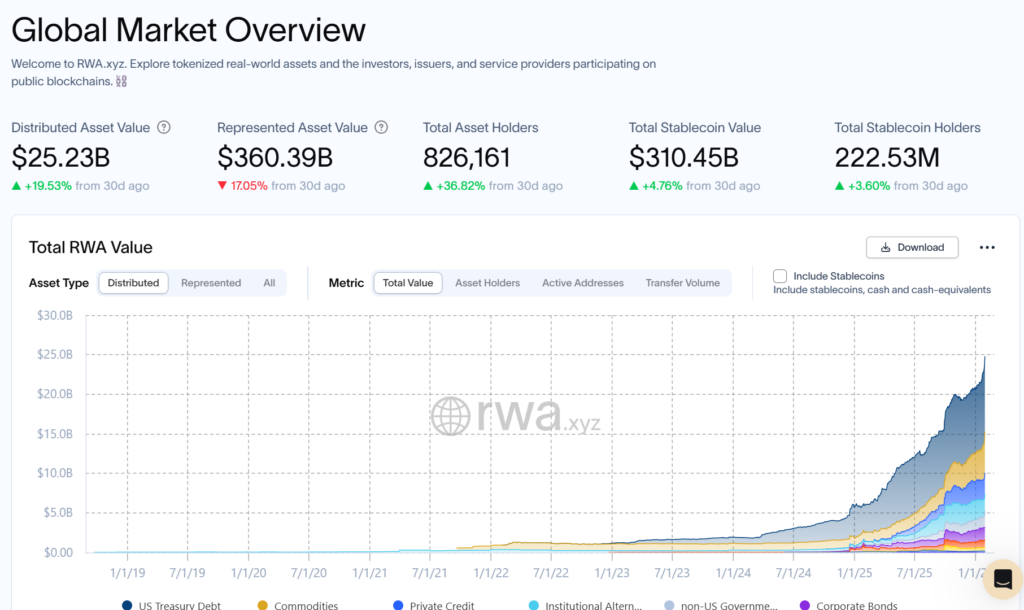Toggle Institutional Alternatives legend entry
This screenshot has width=1024, height=610.
[x=582, y=605]
